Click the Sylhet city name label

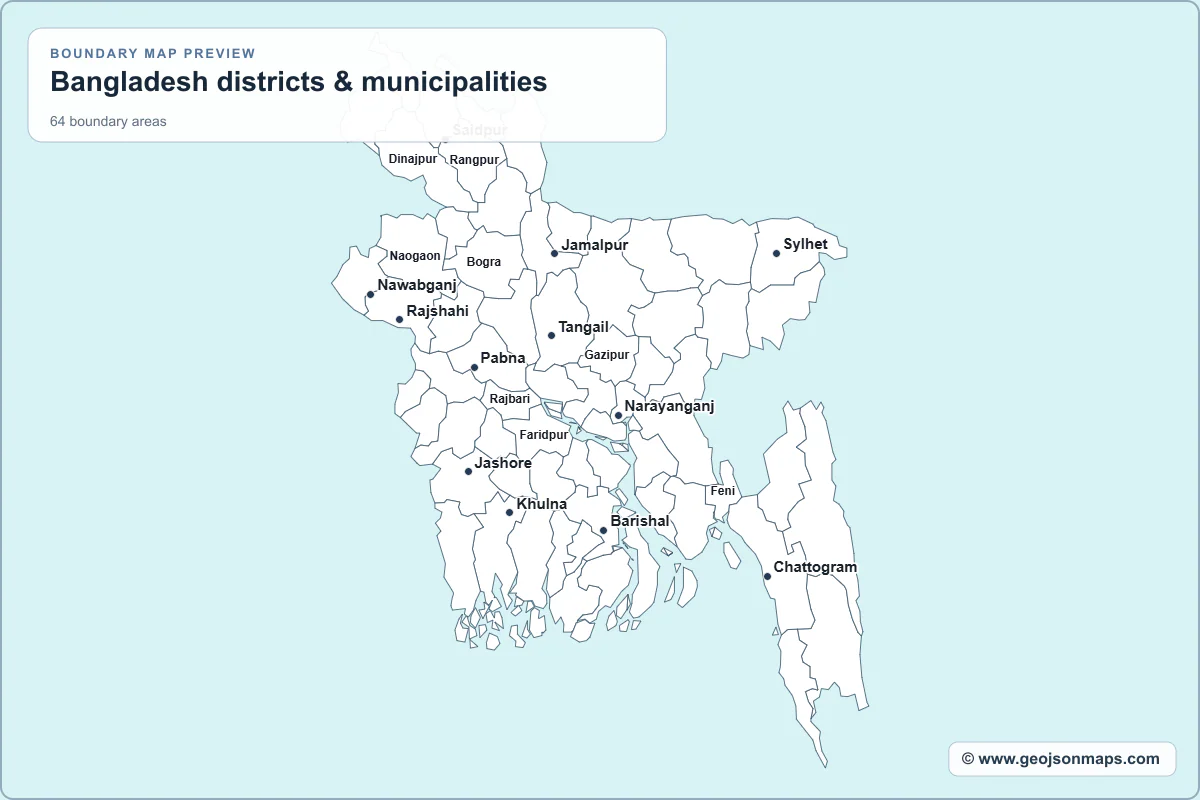805,244
